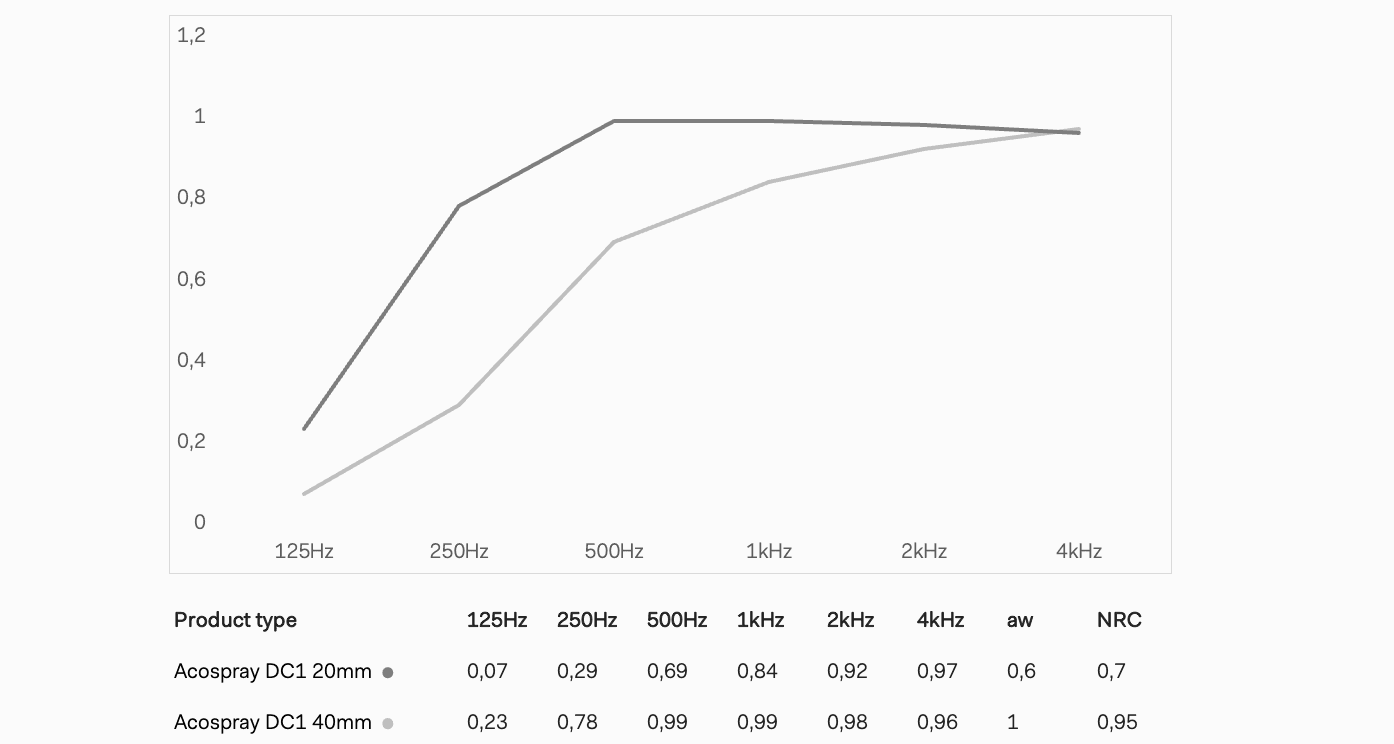The width and height of the screenshot is (1394, 744).
Task: Click the dark line's peak at 500Hz
Action: coord(614,121)
